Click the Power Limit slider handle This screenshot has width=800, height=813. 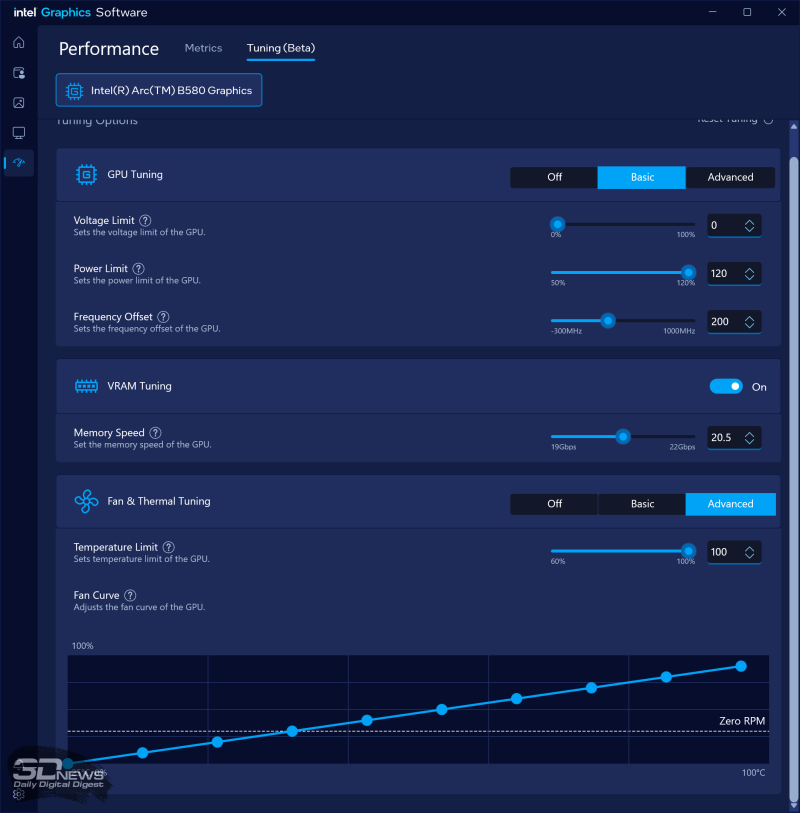coord(688,272)
